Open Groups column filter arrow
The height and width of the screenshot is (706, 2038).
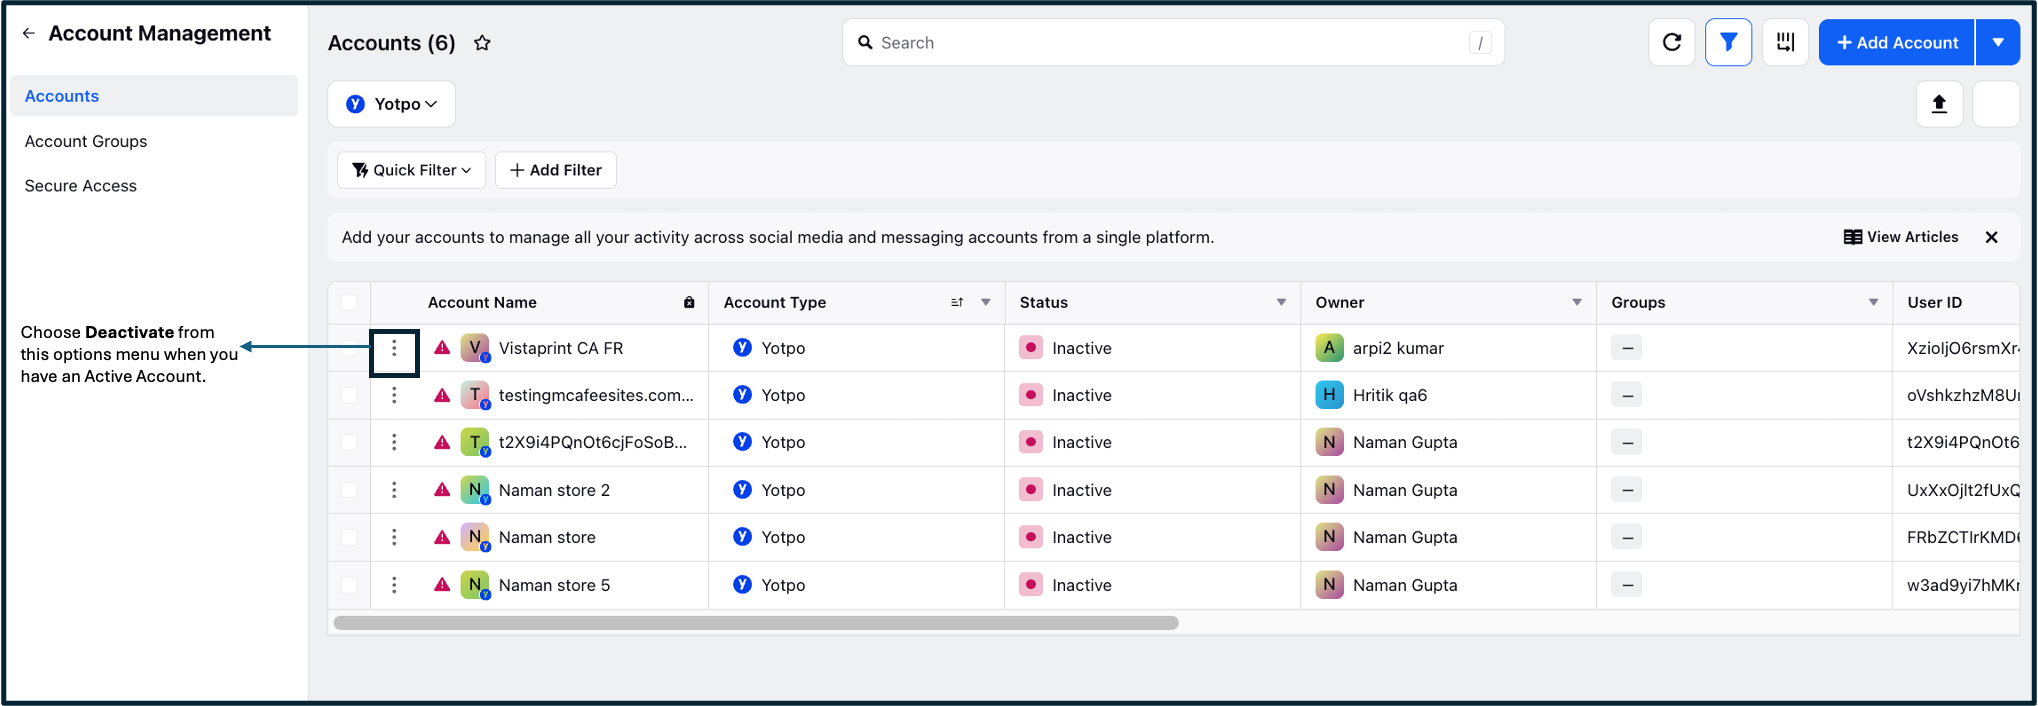pyautogui.click(x=1873, y=302)
